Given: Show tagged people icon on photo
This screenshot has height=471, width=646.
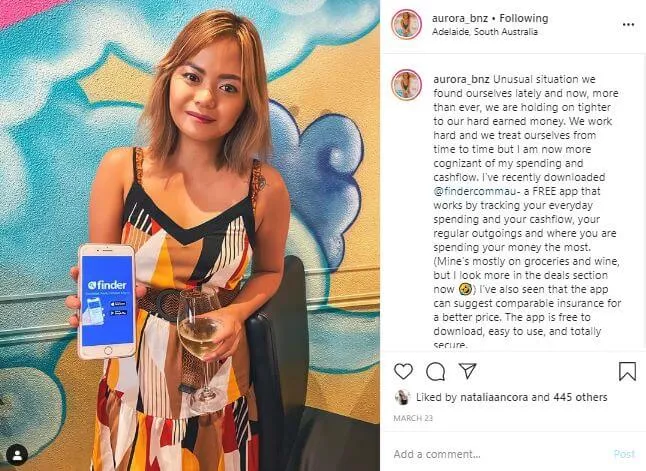Looking at the screenshot, I should (17, 455).
